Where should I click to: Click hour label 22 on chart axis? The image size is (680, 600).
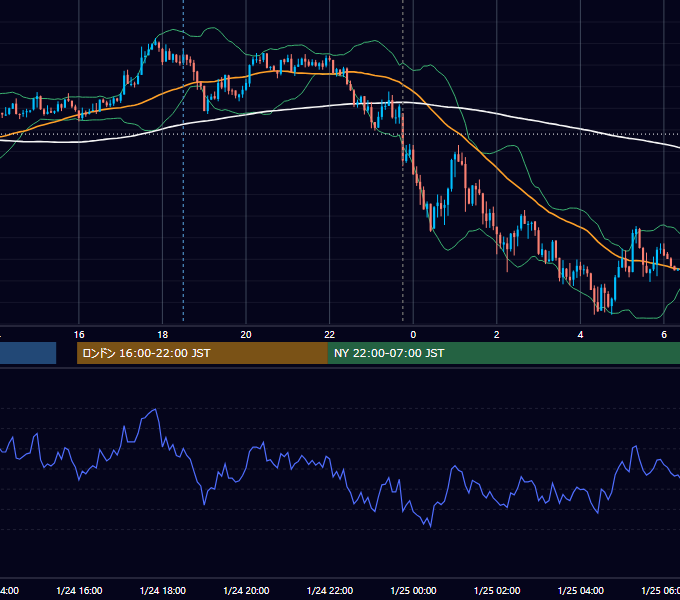click(x=330, y=335)
